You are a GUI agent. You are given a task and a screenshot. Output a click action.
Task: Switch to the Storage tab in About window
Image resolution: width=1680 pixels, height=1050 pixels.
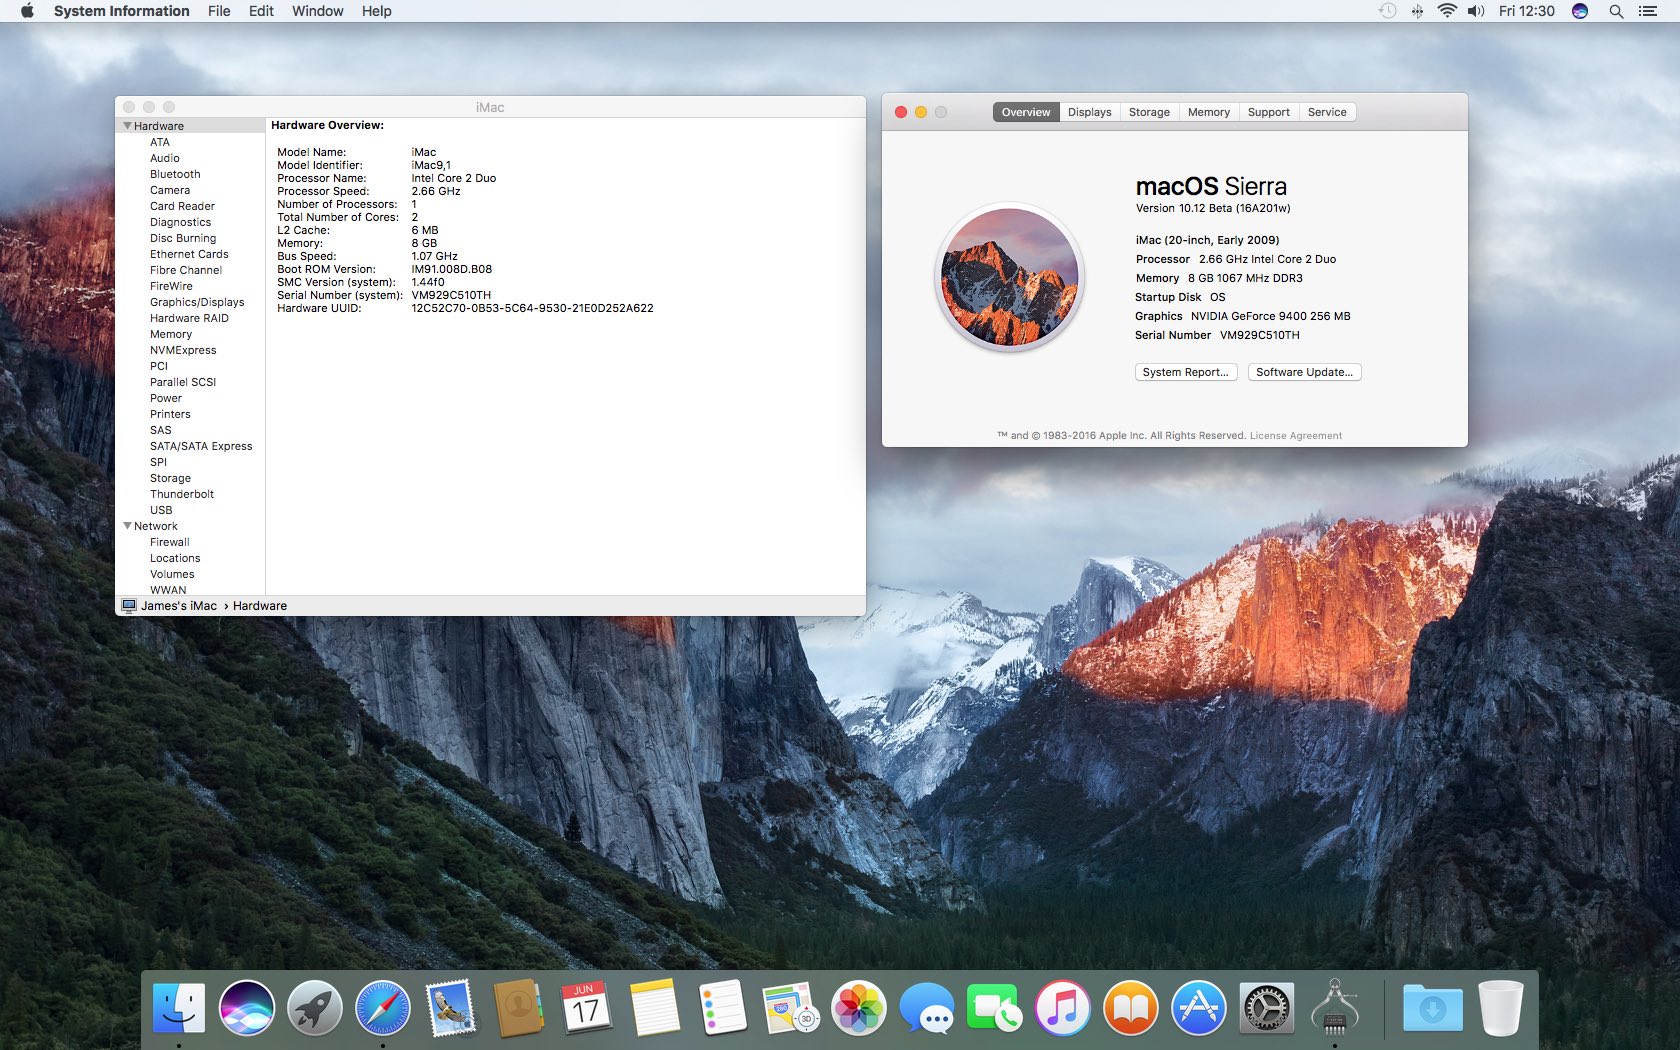[1149, 112]
